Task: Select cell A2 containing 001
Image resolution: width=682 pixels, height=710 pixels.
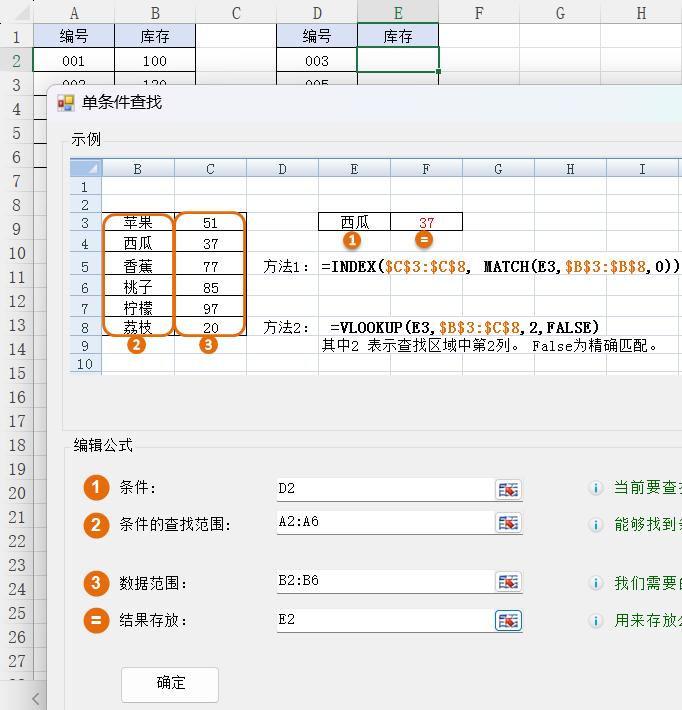Action: coord(74,61)
